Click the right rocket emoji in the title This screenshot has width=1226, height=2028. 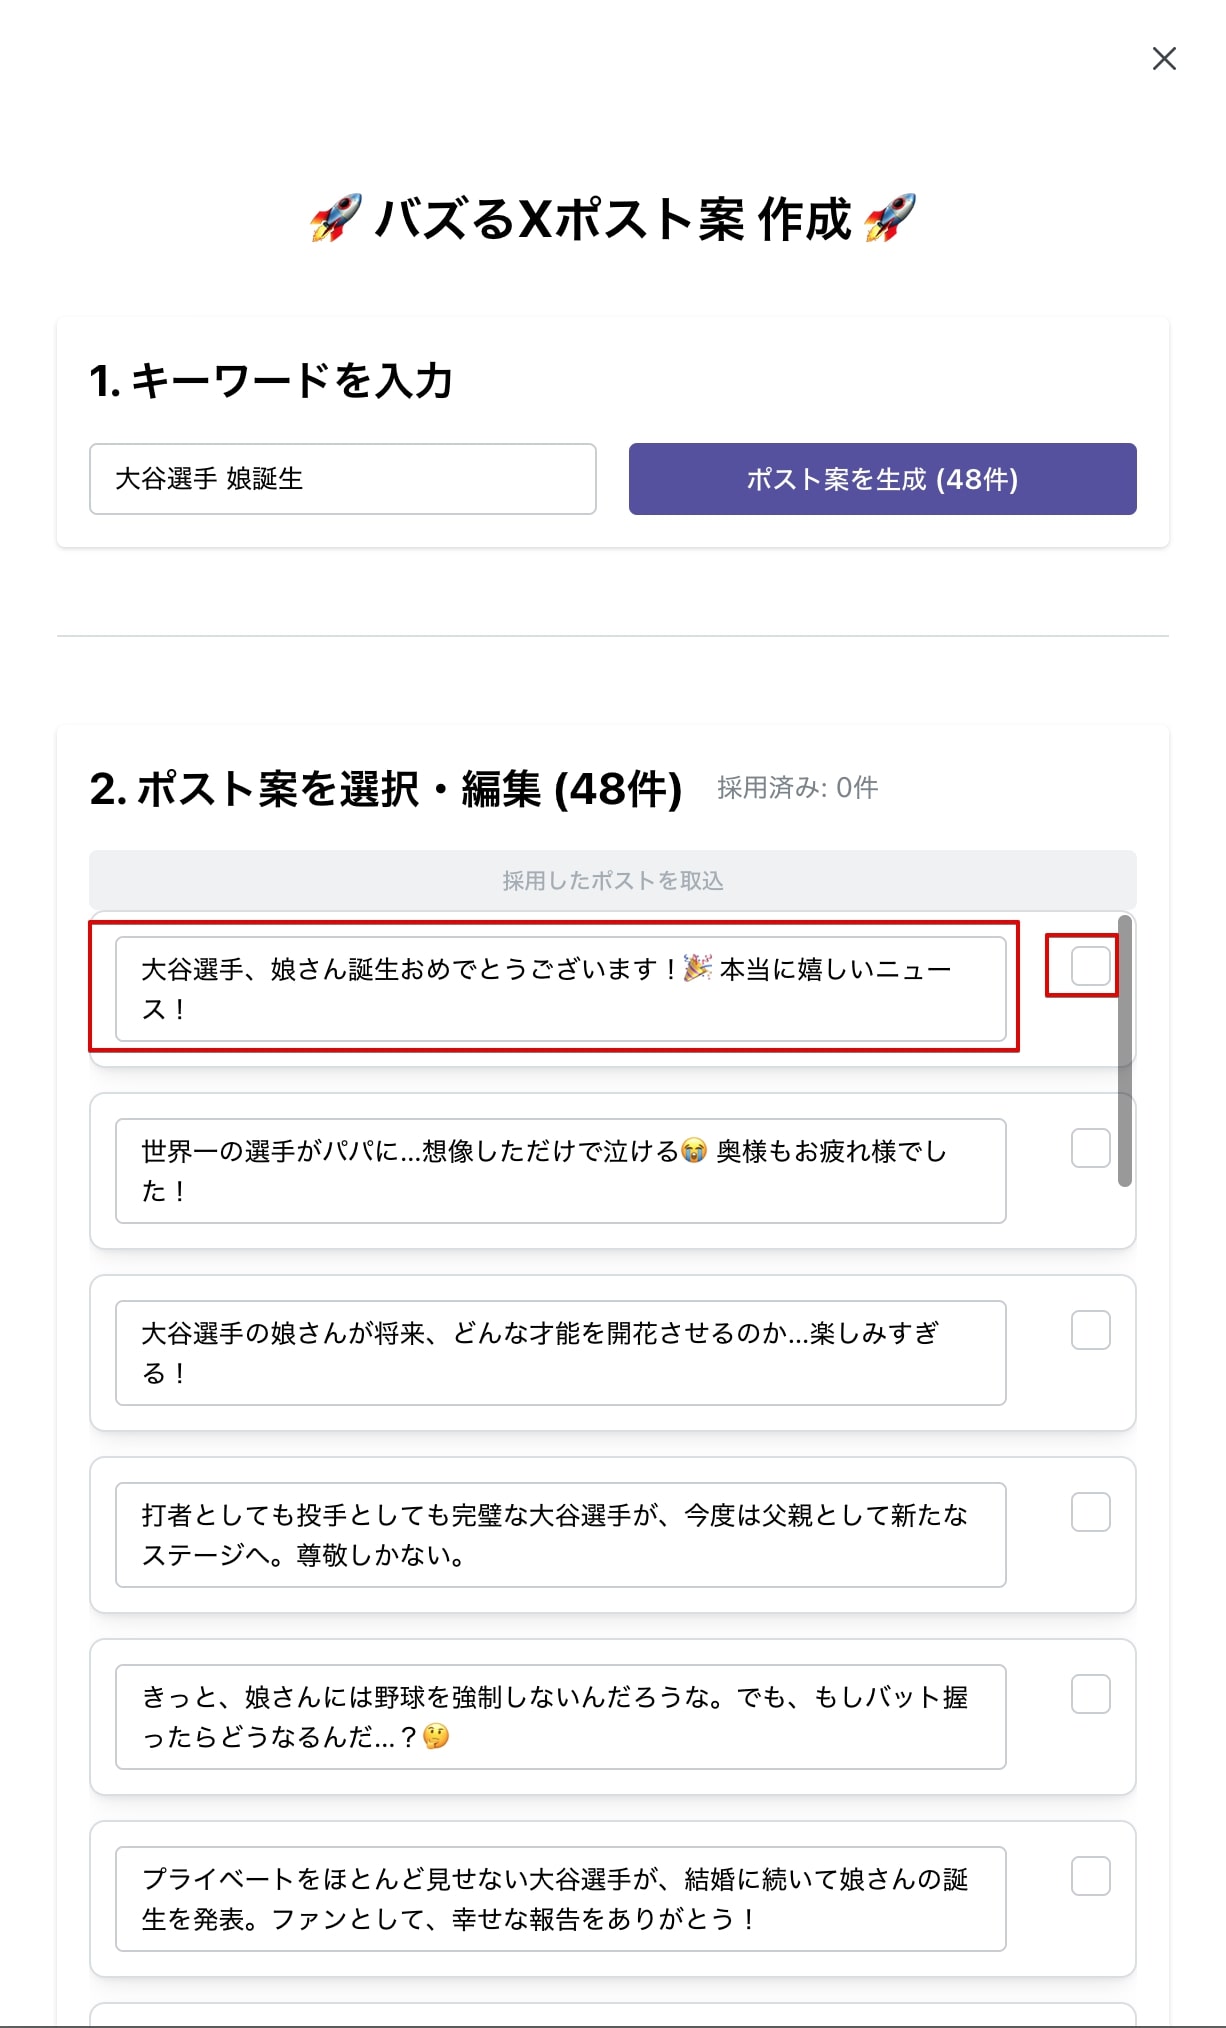890,218
